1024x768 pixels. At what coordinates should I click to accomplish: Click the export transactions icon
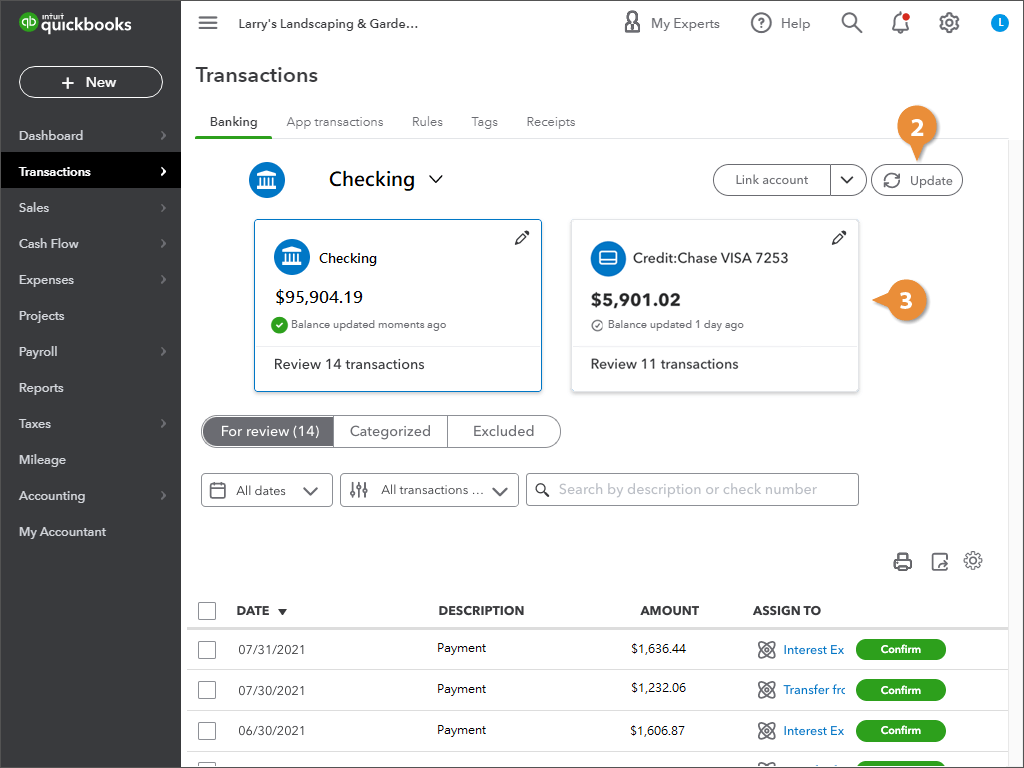(x=939, y=562)
